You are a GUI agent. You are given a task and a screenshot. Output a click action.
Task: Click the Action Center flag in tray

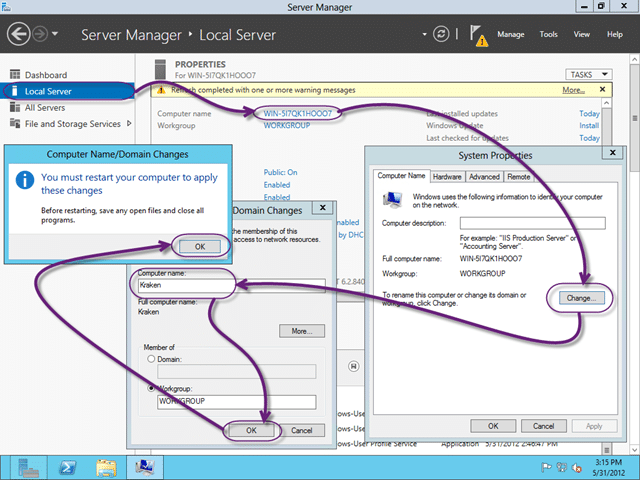(545, 467)
